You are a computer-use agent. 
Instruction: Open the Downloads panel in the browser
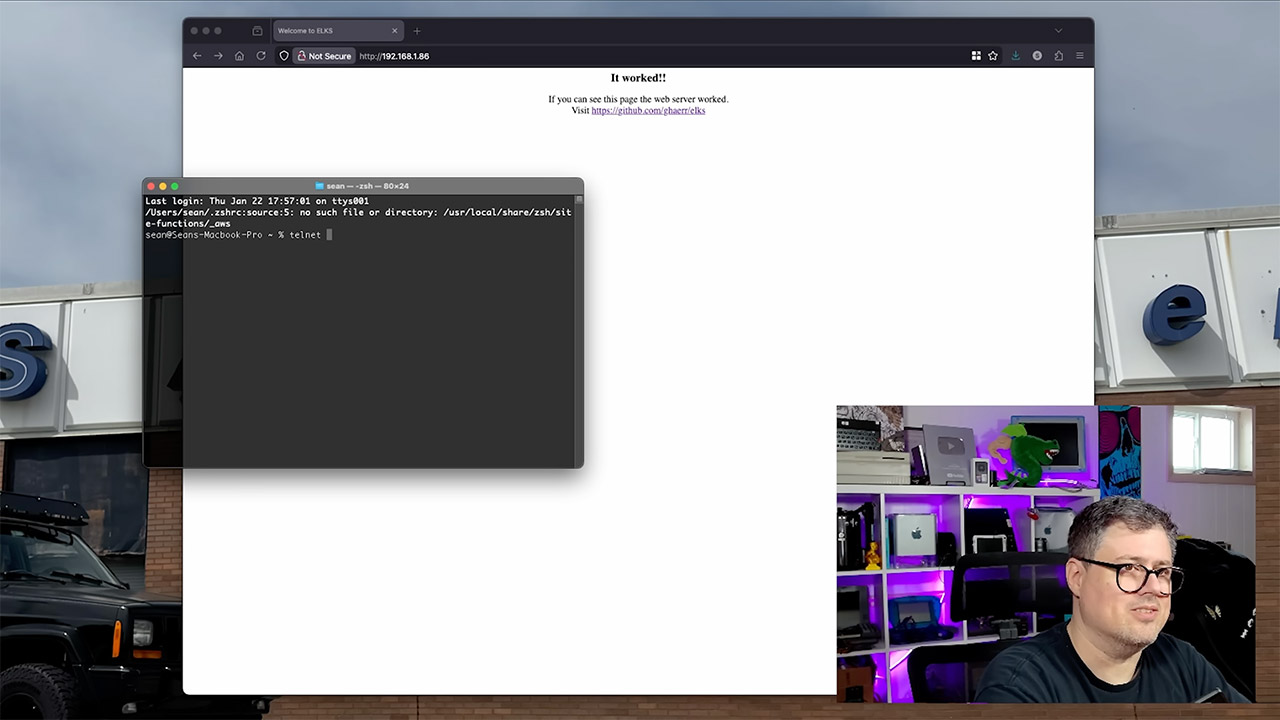1016,56
